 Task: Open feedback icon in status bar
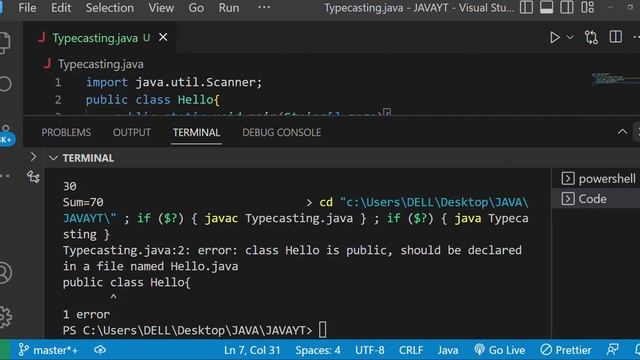point(613,350)
